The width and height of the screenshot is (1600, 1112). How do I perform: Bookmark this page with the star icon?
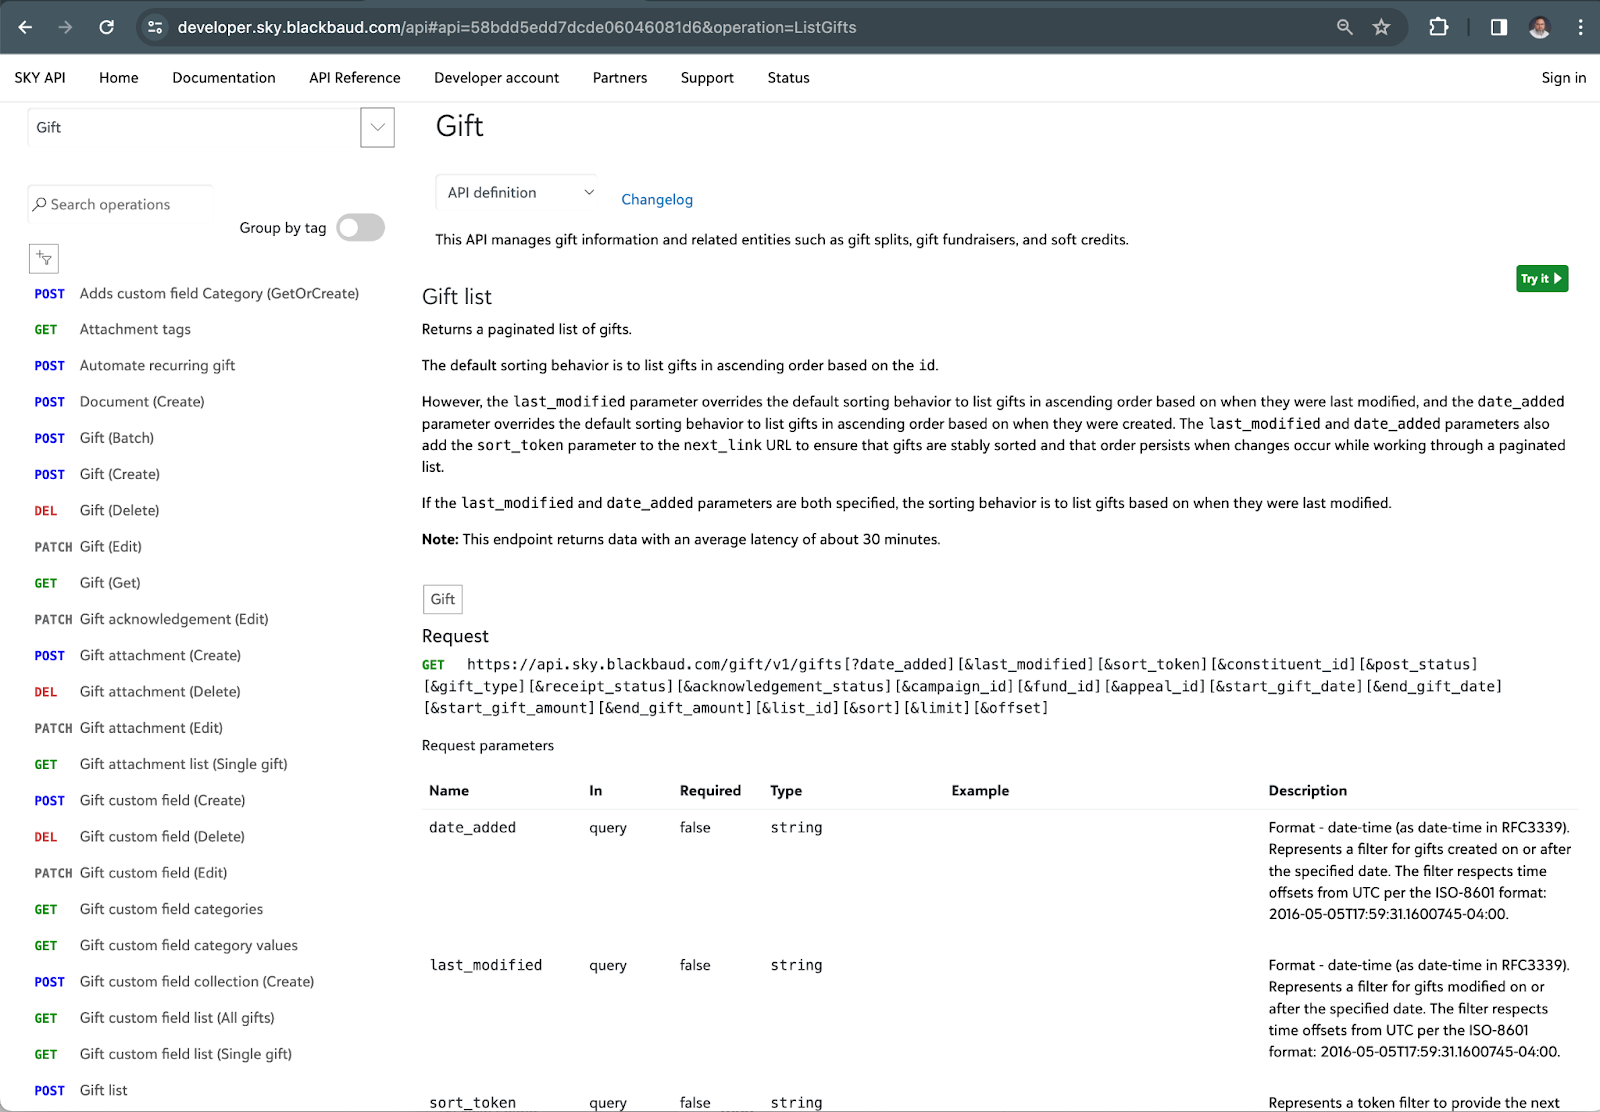(x=1381, y=27)
